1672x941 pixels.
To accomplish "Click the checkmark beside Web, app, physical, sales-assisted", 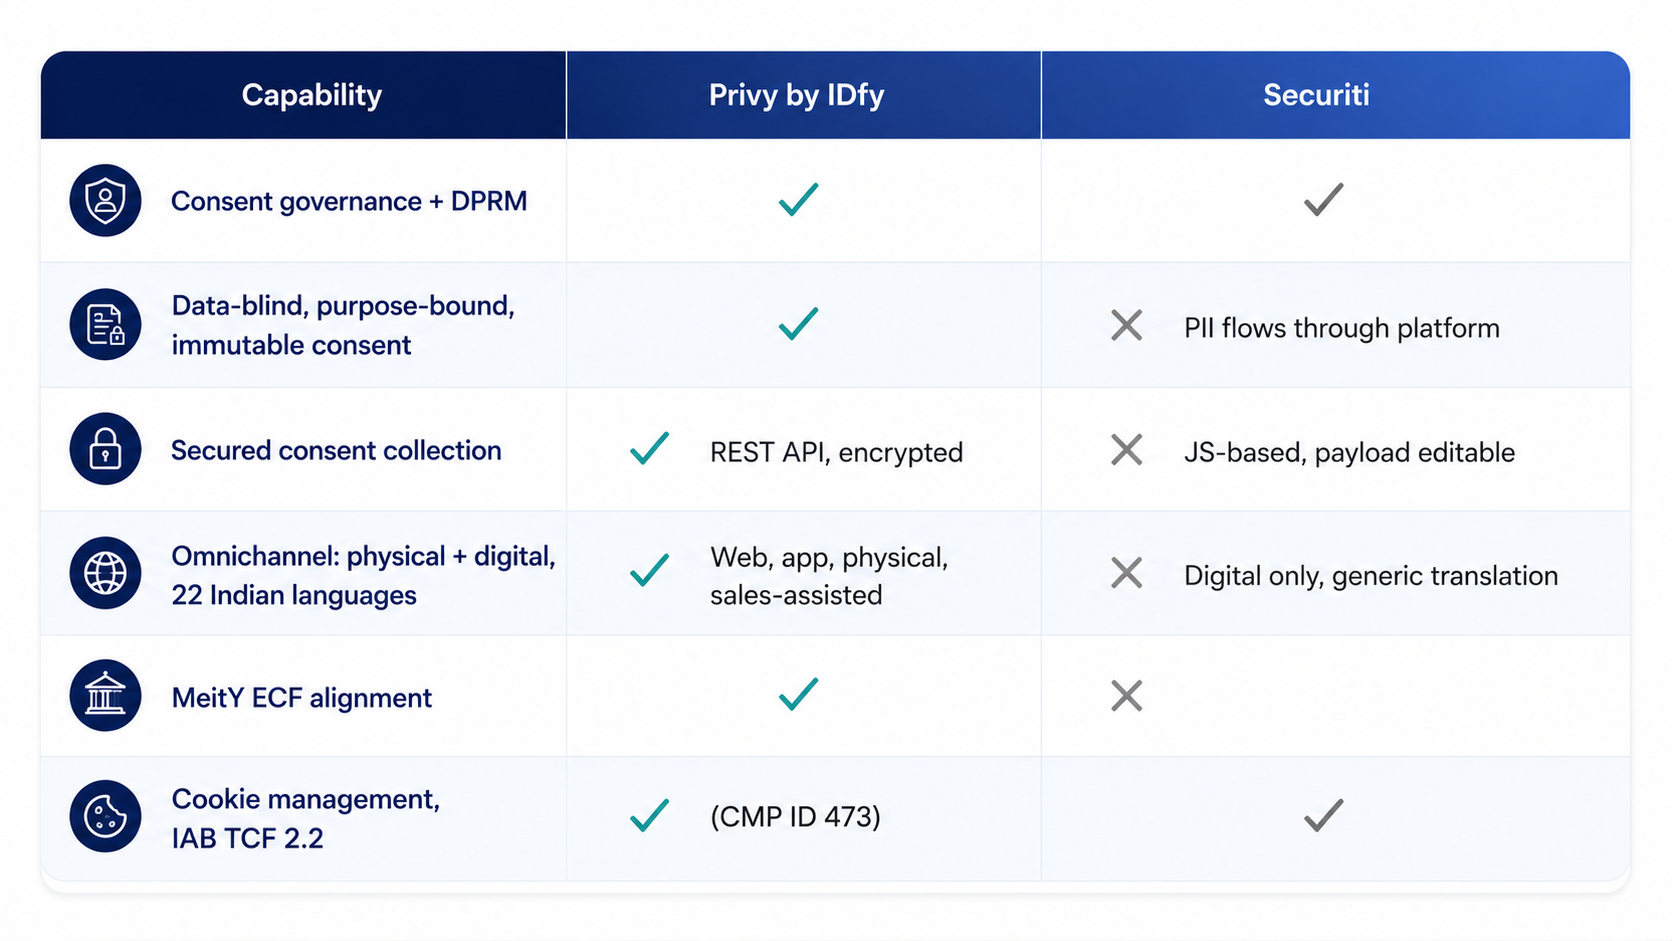I will click(x=650, y=570).
